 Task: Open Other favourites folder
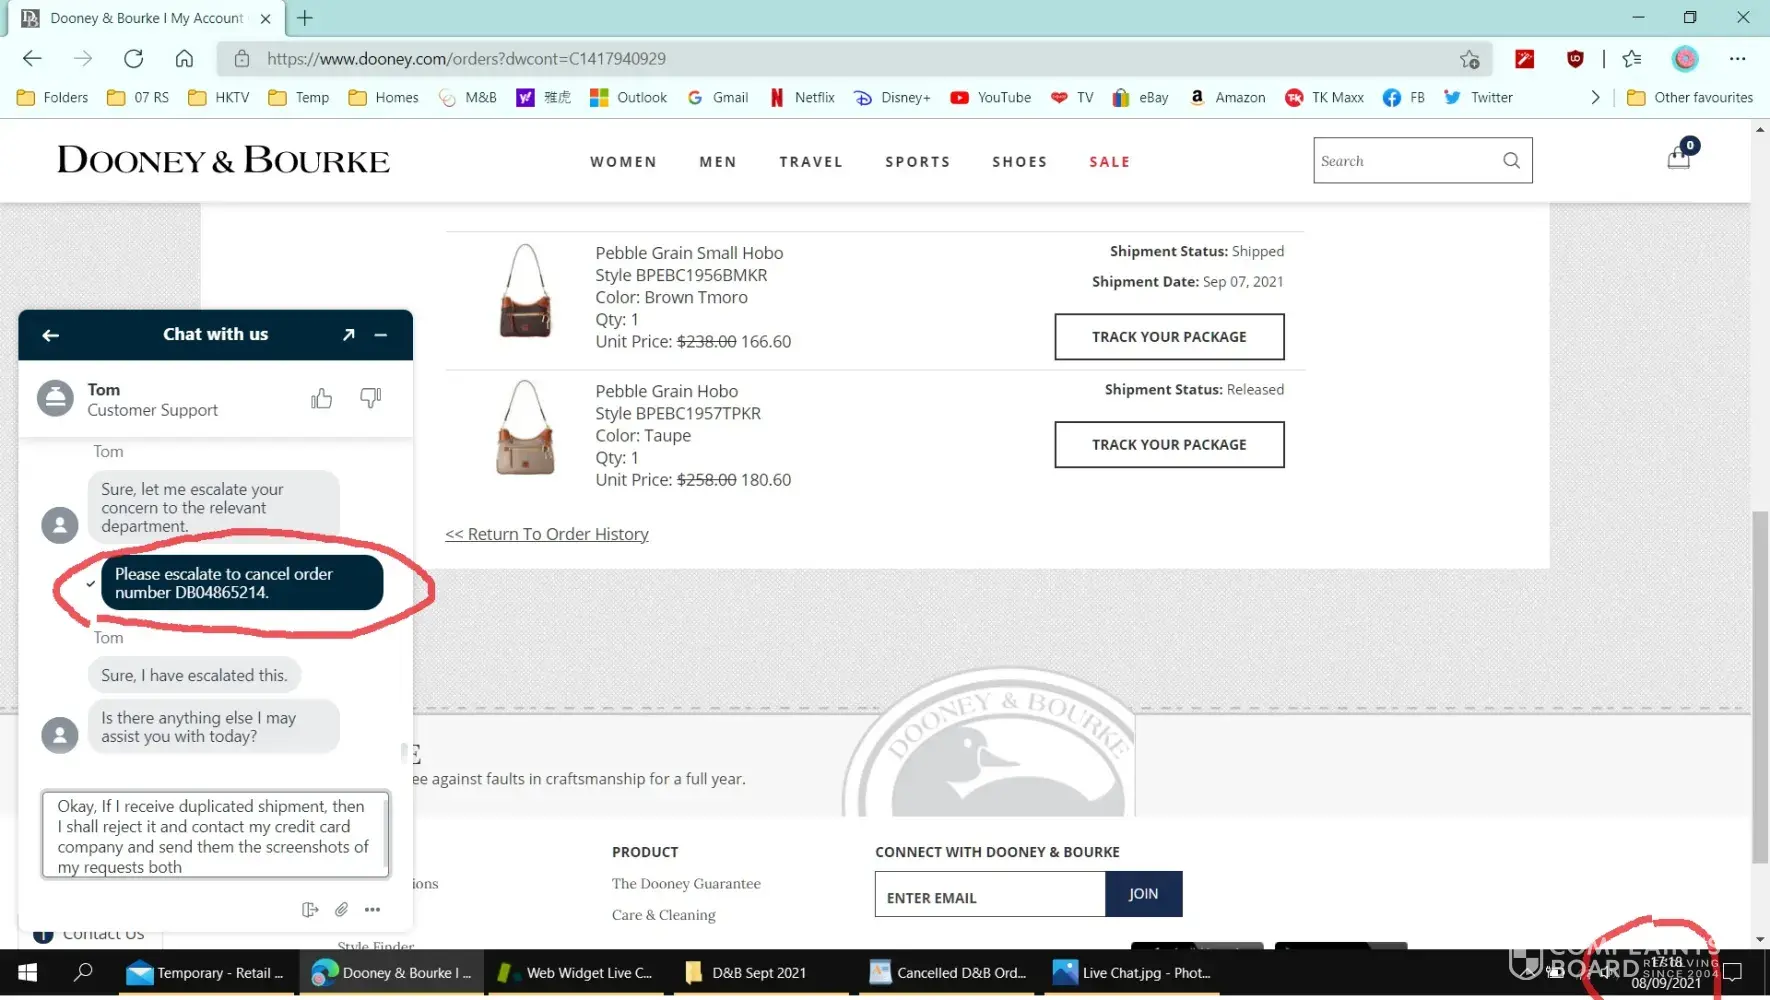[1690, 97]
